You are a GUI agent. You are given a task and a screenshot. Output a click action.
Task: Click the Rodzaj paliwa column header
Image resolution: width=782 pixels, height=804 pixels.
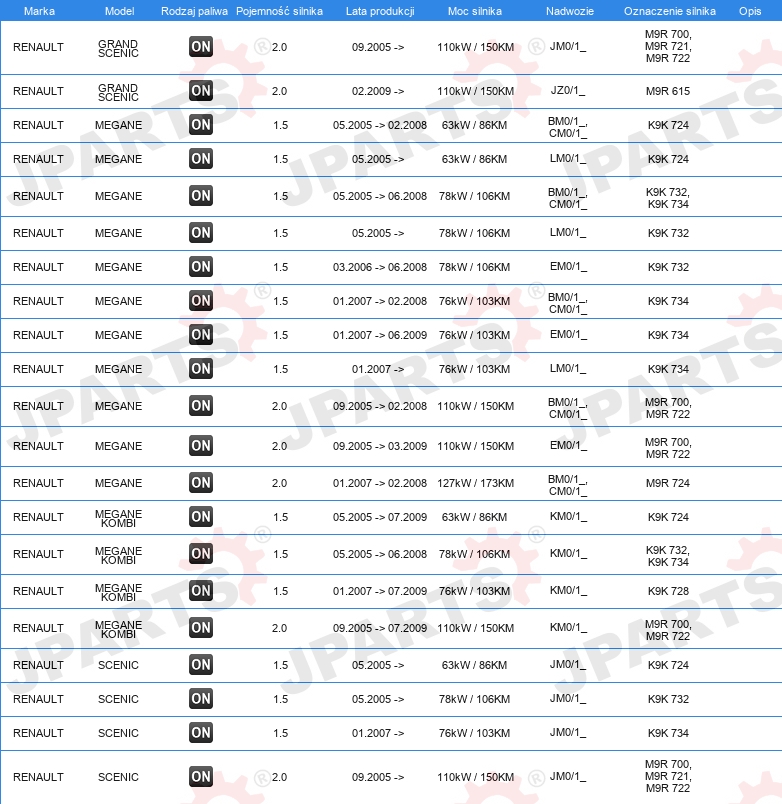(194, 11)
